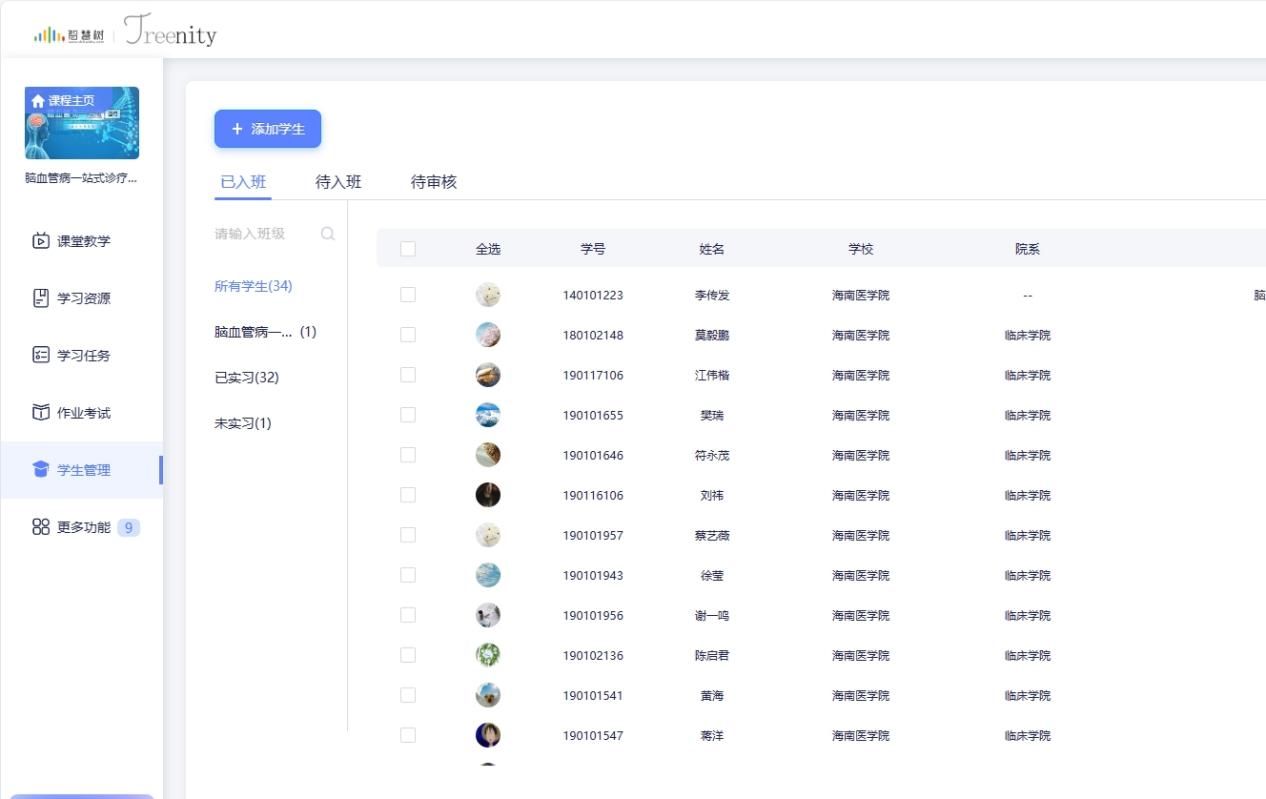Switch to the 待入班 tab
The image size is (1266, 799).
[338, 182]
